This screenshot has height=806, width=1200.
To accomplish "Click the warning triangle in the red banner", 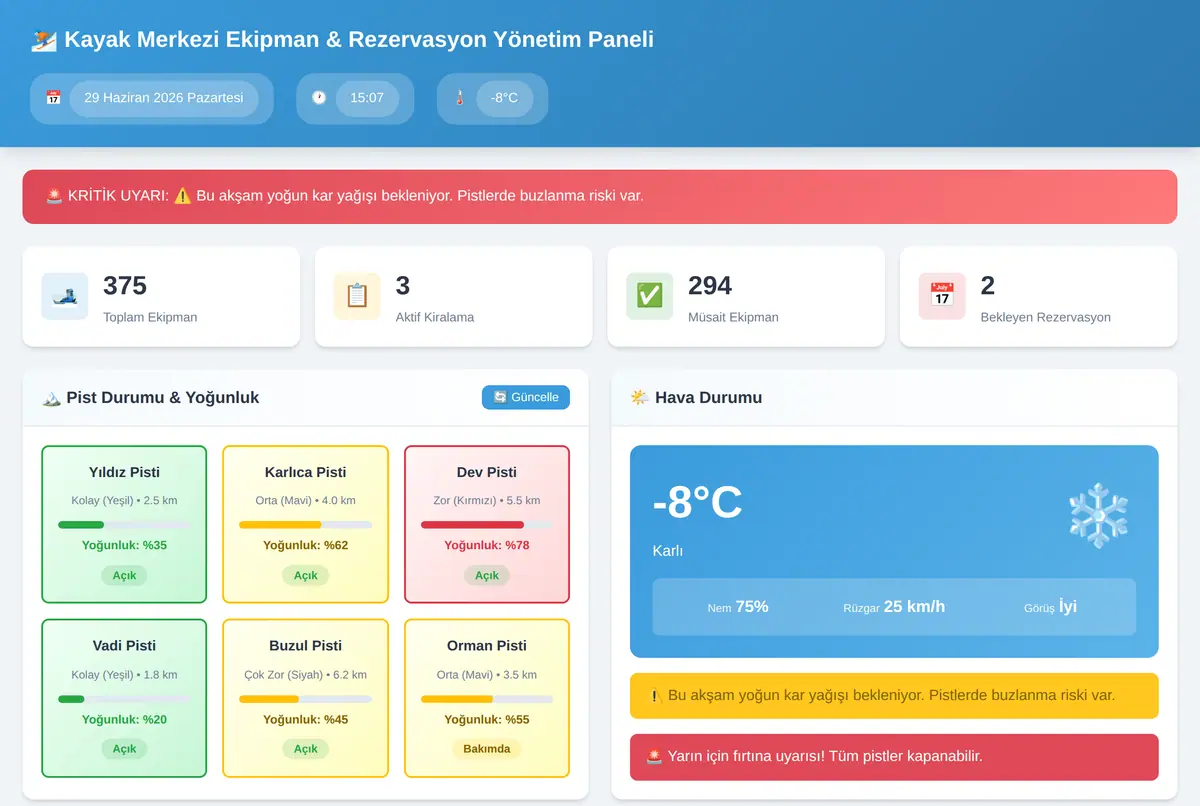I will [x=182, y=196].
